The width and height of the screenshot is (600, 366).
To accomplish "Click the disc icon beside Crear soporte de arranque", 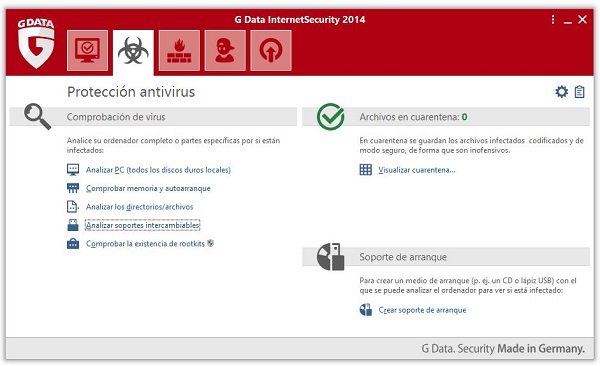I will pyautogui.click(x=365, y=310).
